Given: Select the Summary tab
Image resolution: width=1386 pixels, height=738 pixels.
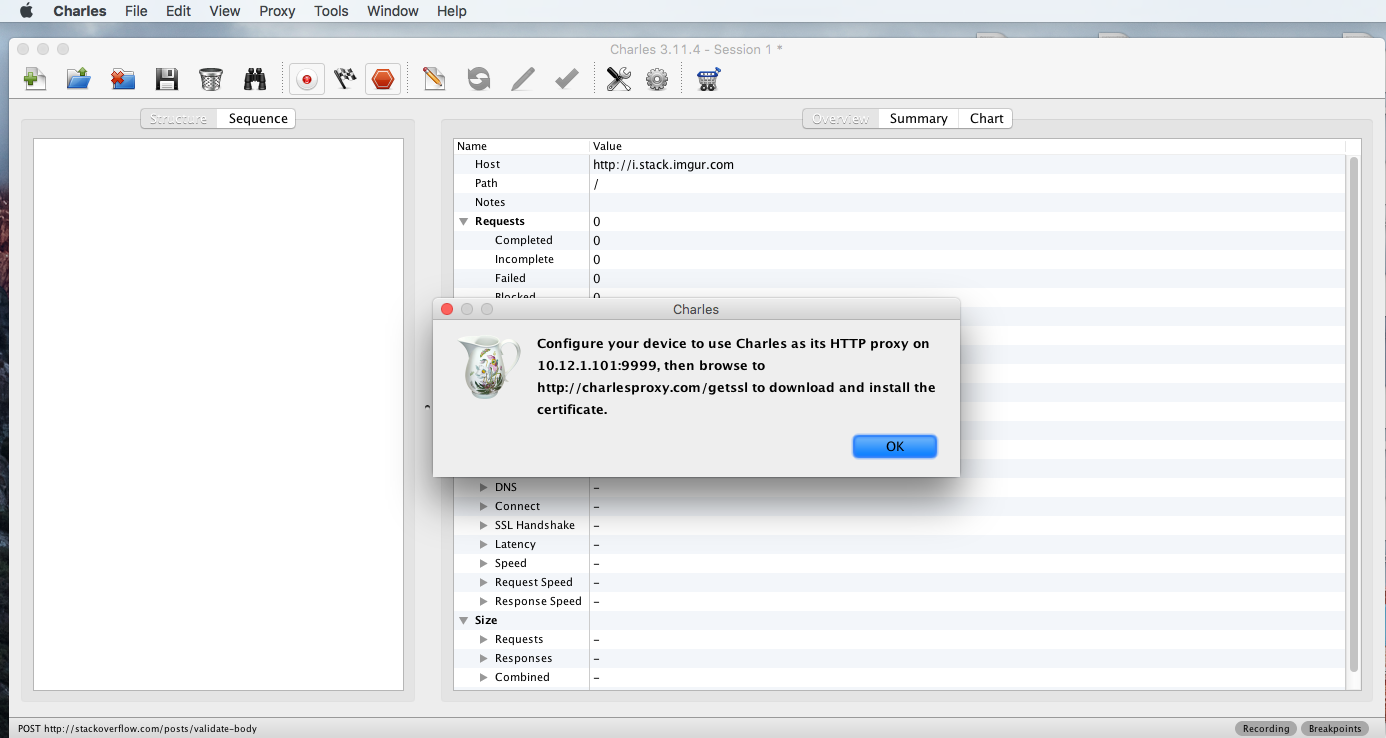Looking at the screenshot, I should [x=918, y=118].
